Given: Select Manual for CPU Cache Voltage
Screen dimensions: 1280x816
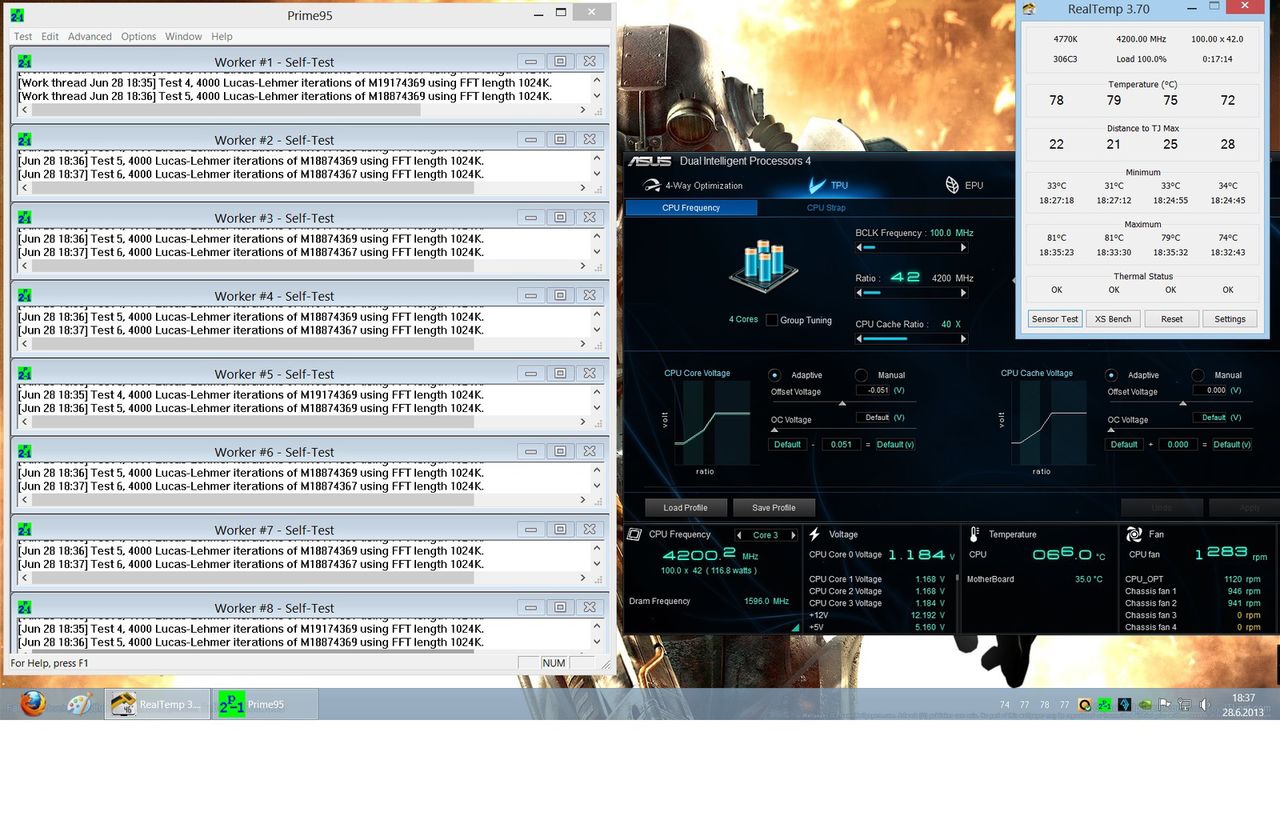Looking at the screenshot, I should click(x=1198, y=375).
